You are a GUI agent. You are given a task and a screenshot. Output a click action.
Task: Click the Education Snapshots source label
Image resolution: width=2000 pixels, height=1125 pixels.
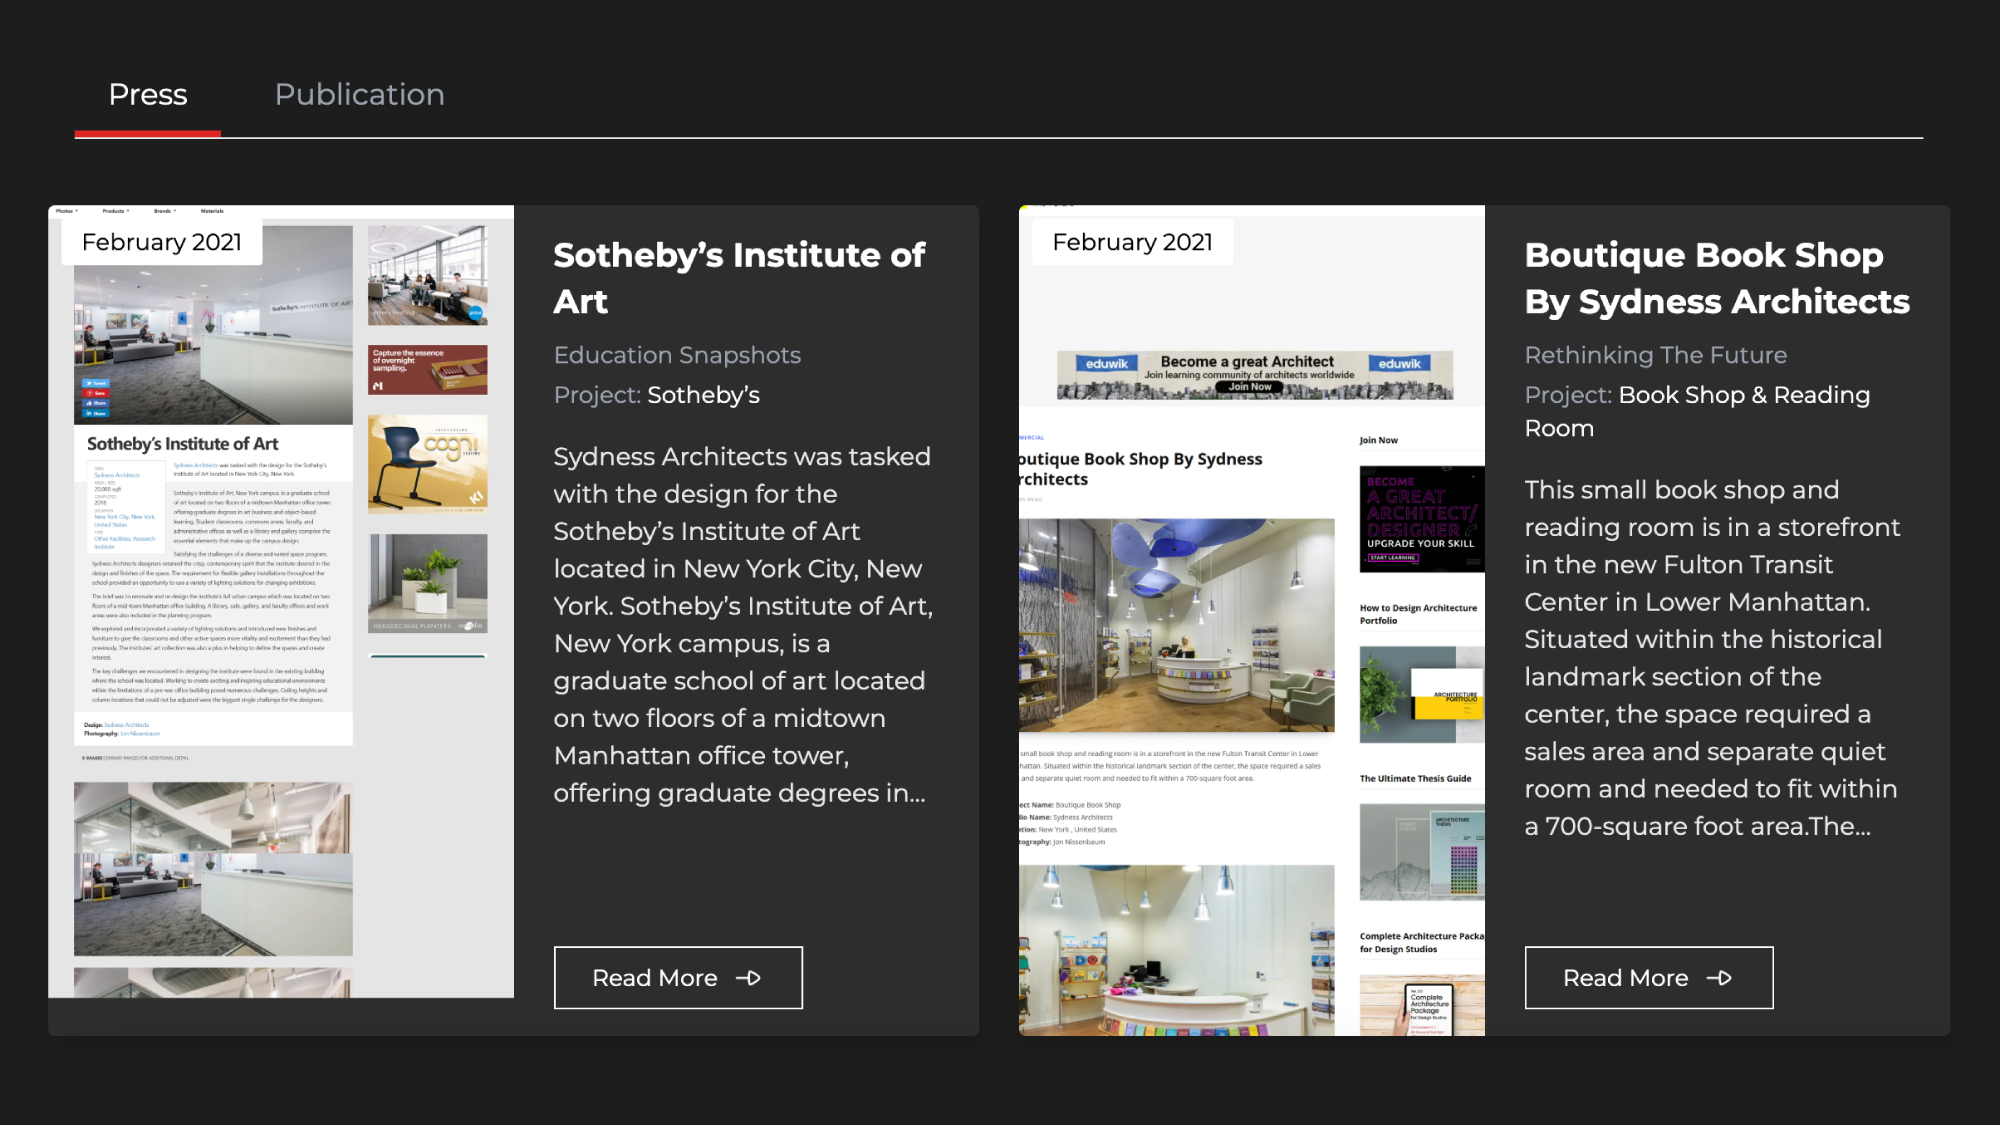coord(677,355)
